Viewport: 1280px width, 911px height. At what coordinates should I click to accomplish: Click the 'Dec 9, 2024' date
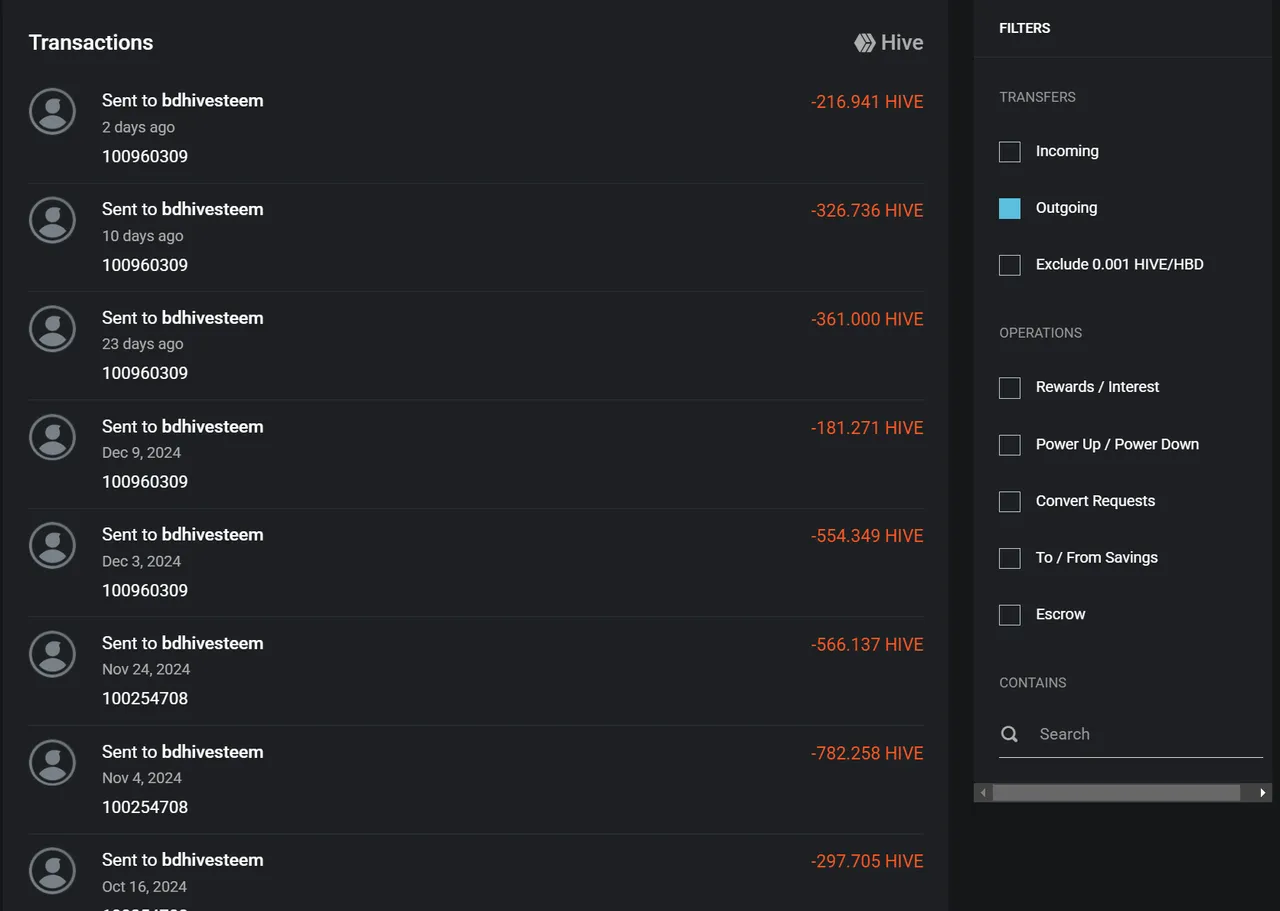pos(142,453)
